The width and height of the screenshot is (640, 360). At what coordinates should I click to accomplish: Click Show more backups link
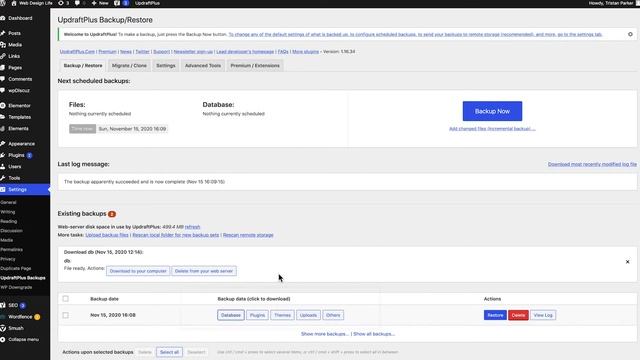[x=325, y=334]
